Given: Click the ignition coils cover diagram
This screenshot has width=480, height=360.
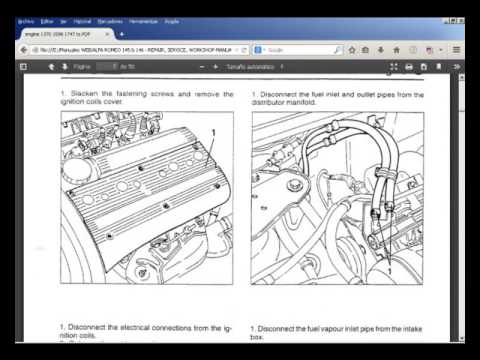Looking at the screenshot, I should [x=147, y=198].
